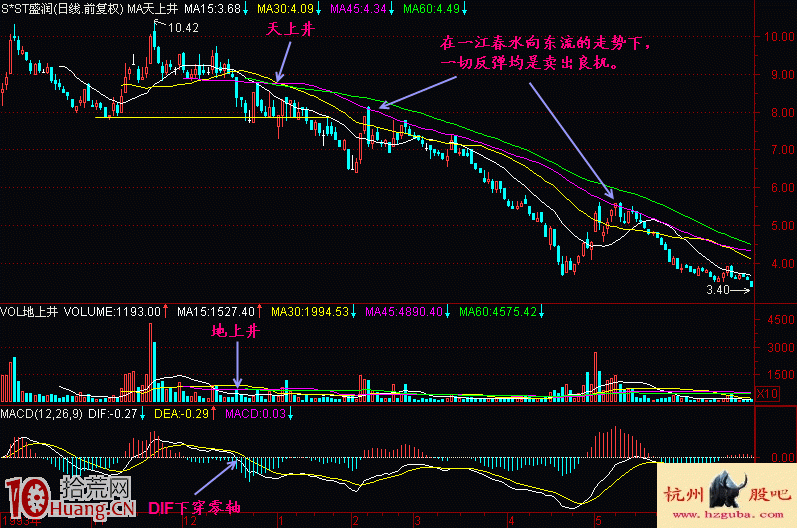Jump to month 3 on the time axis
Viewport: 797px width, 528px height.
417,521
